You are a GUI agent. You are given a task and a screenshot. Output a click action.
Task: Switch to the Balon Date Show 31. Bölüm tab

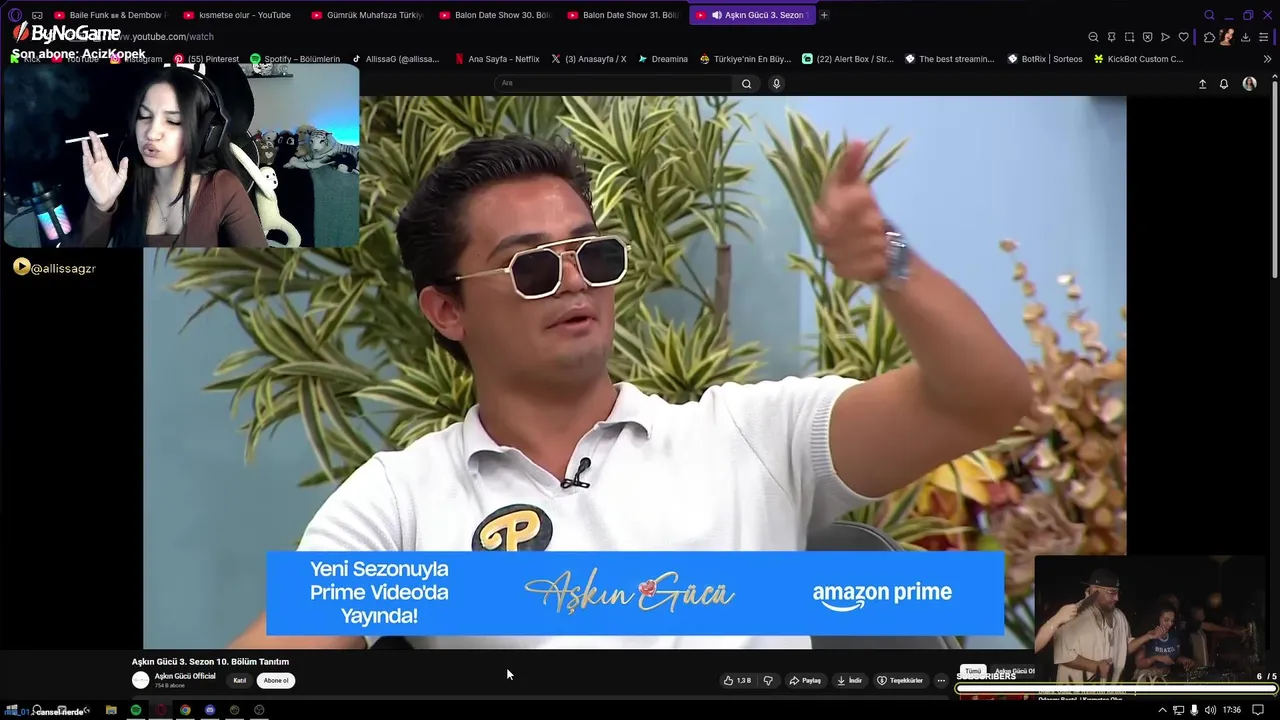coord(623,15)
